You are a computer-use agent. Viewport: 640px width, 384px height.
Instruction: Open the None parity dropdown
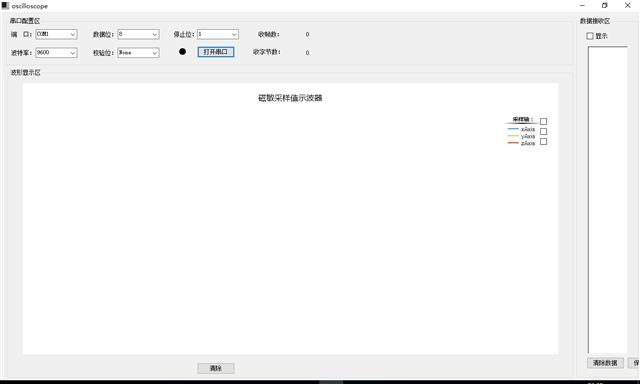(x=138, y=53)
